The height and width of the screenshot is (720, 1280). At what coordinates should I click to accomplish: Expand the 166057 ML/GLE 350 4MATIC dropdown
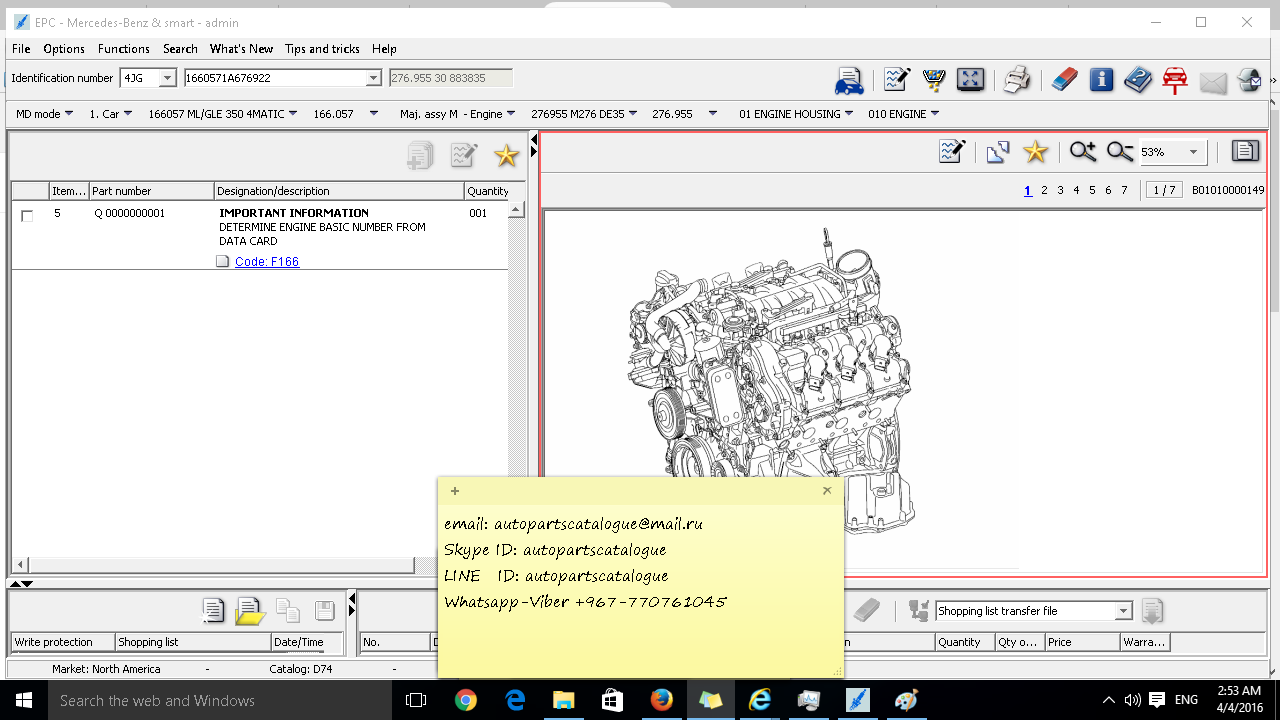pyautogui.click(x=293, y=114)
